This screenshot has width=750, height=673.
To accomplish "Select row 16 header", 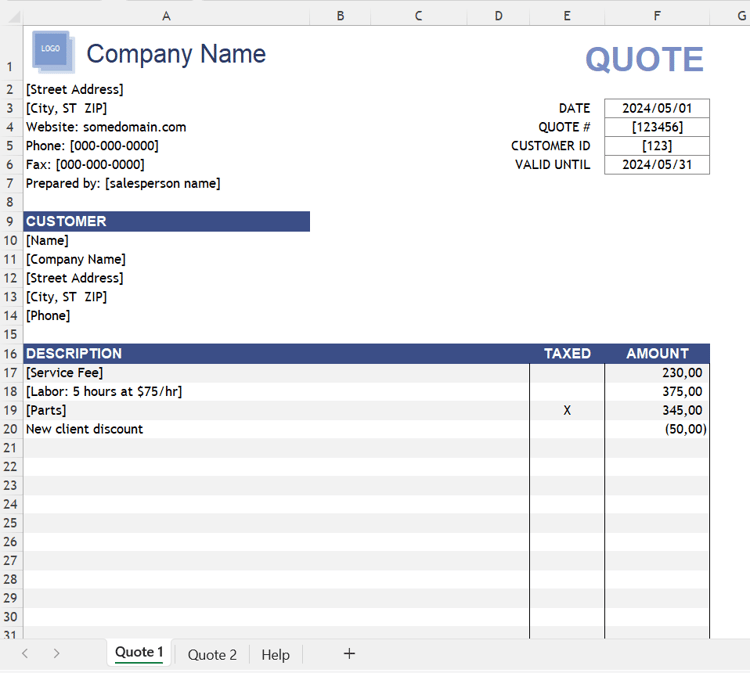I will click(x=11, y=353).
